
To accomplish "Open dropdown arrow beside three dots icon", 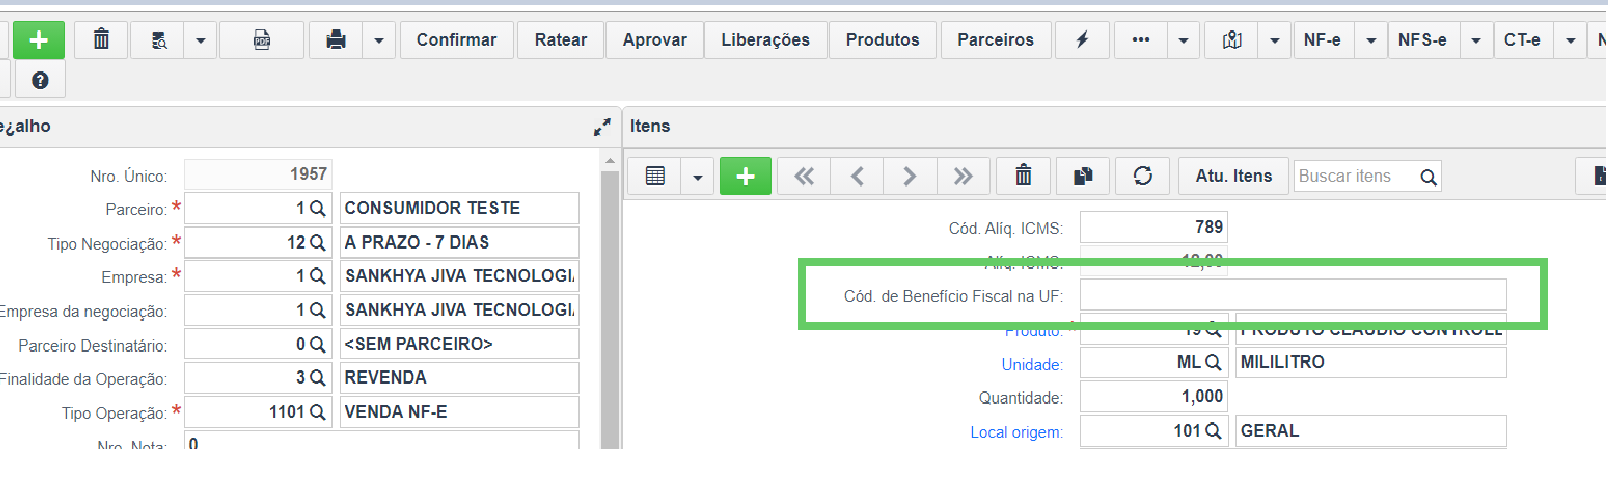I will pyautogui.click(x=1184, y=40).
